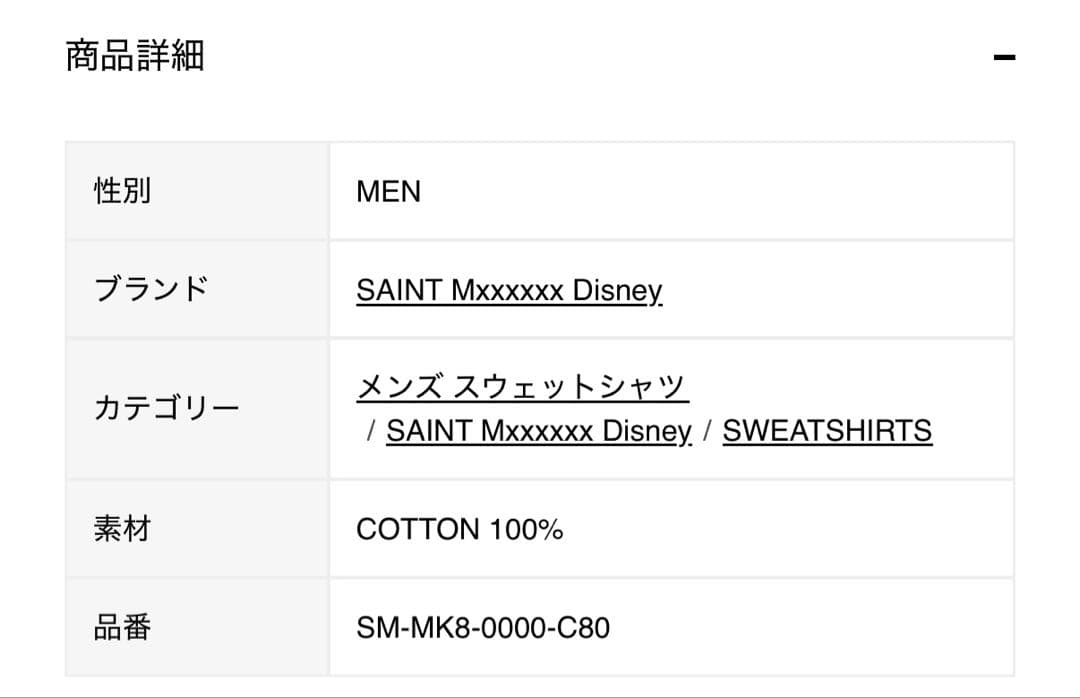Open SAINT Mxxxxxx Disney in the category breadcrumb
Image resolution: width=1080 pixels, height=698 pixels.
point(538,430)
